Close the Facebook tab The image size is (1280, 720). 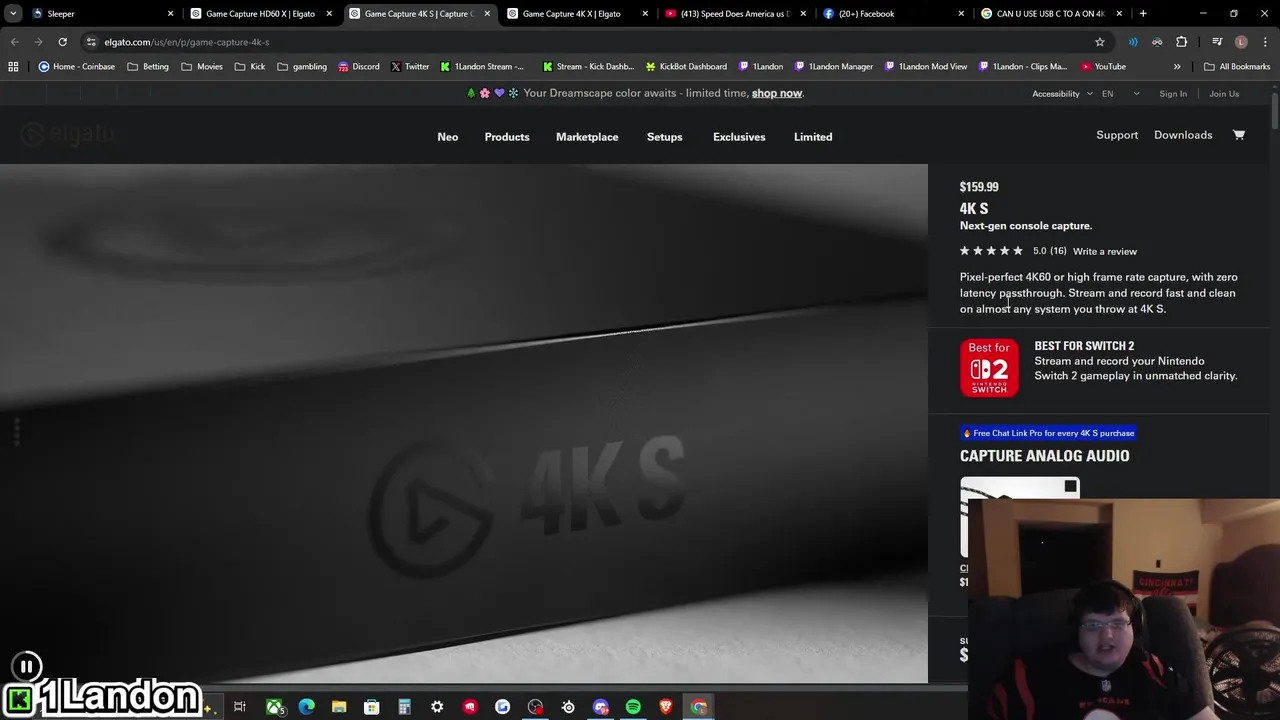(961, 14)
